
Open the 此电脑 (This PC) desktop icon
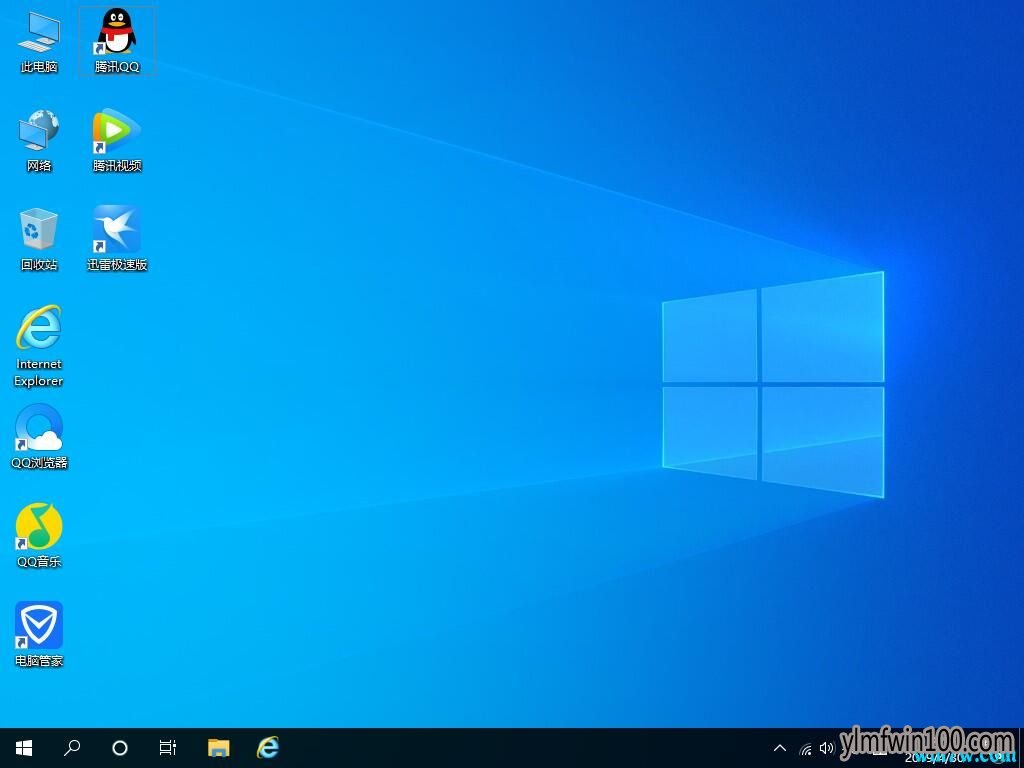[x=39, y=33]
